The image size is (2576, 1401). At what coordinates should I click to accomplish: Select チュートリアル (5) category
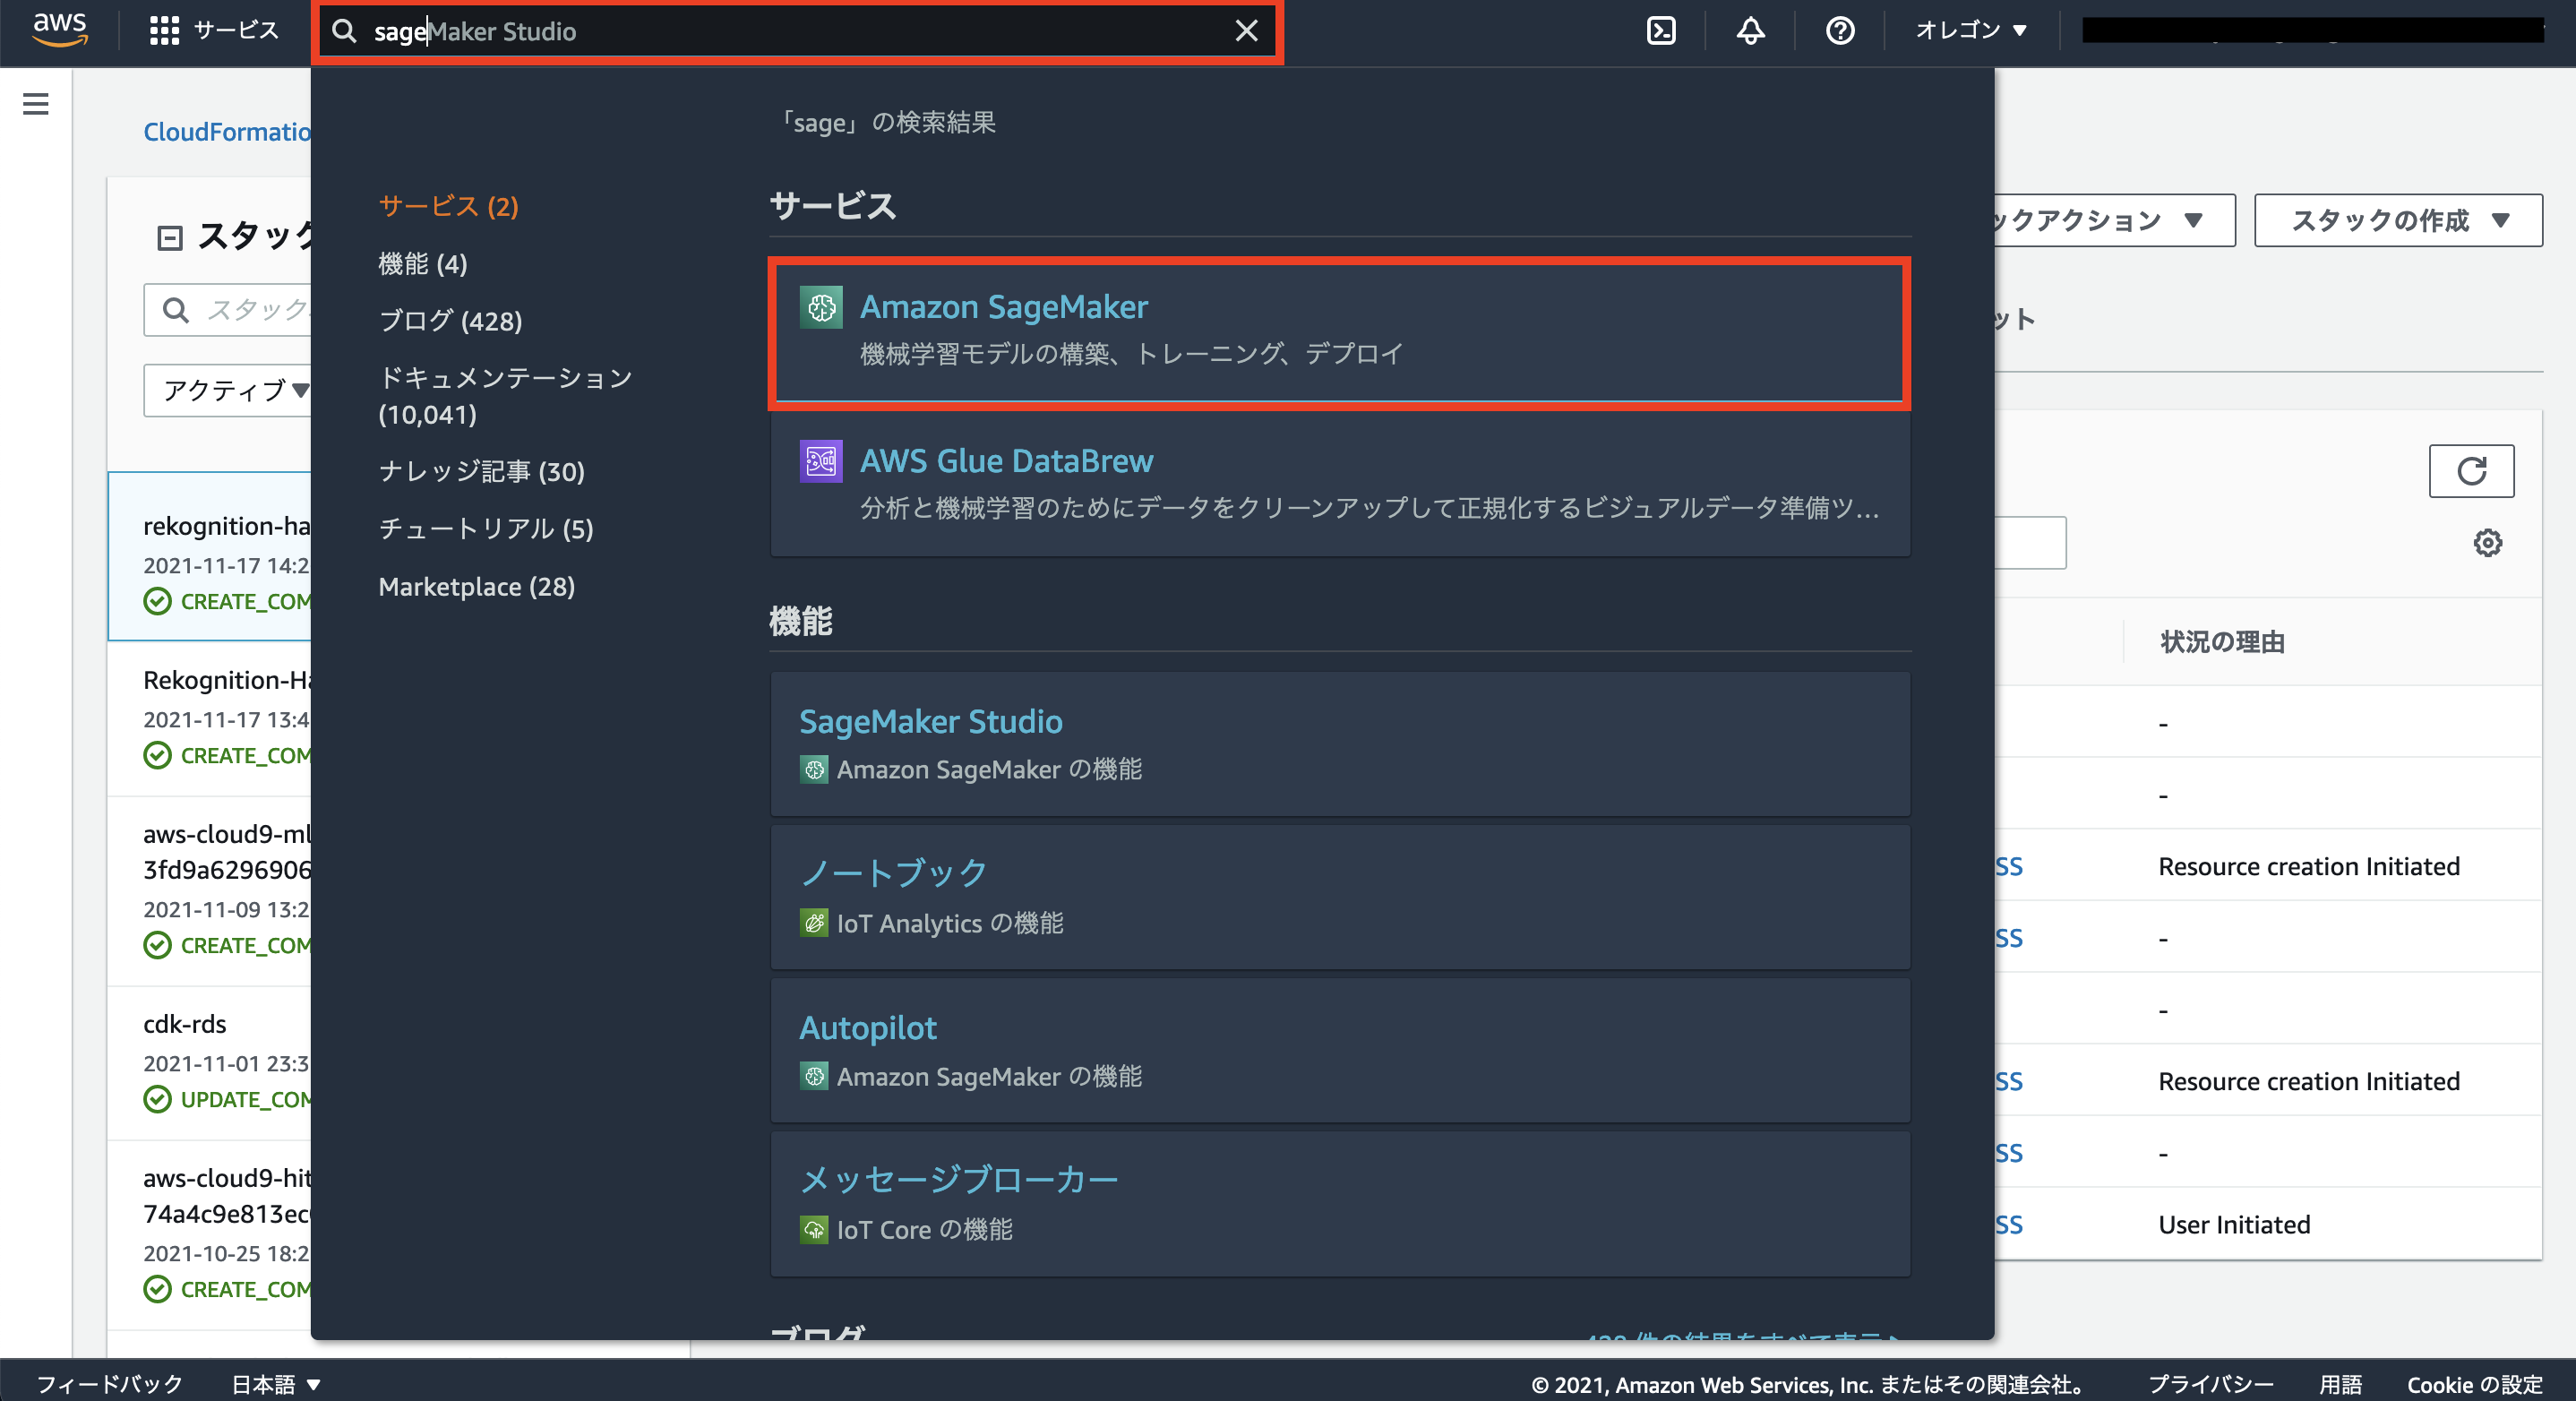point(486,529)
